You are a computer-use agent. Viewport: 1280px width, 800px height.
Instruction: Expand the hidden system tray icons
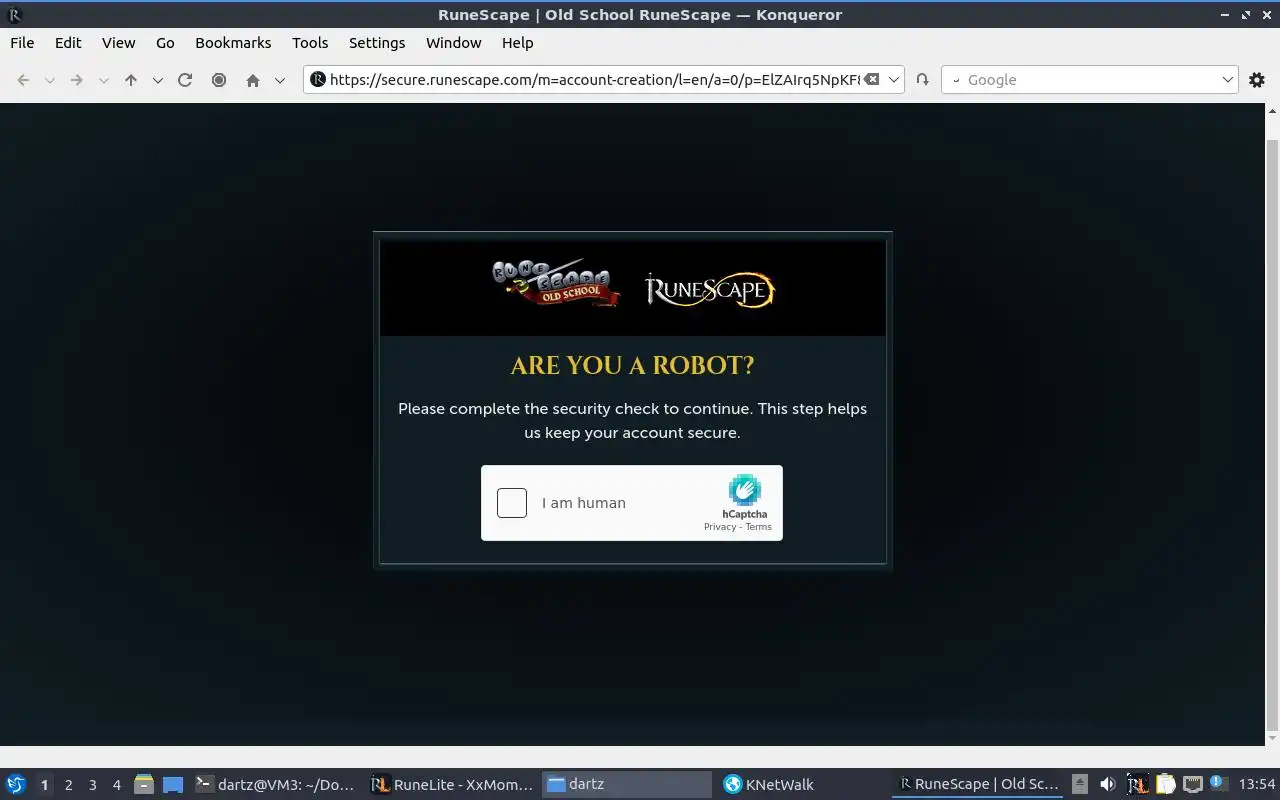1080,785
